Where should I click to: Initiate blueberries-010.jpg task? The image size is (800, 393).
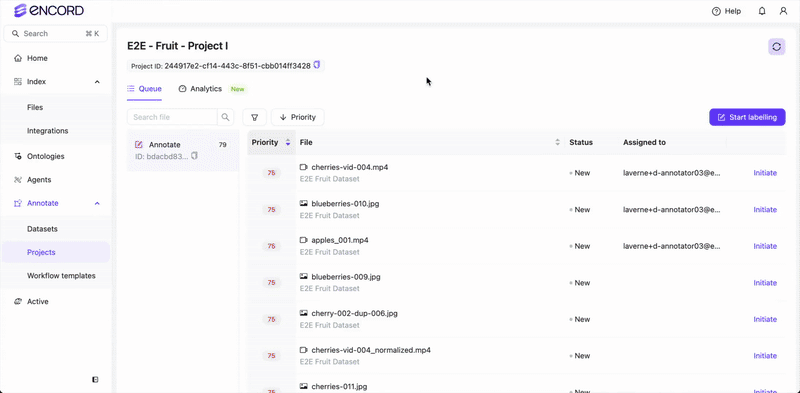(x=765, y=210)
